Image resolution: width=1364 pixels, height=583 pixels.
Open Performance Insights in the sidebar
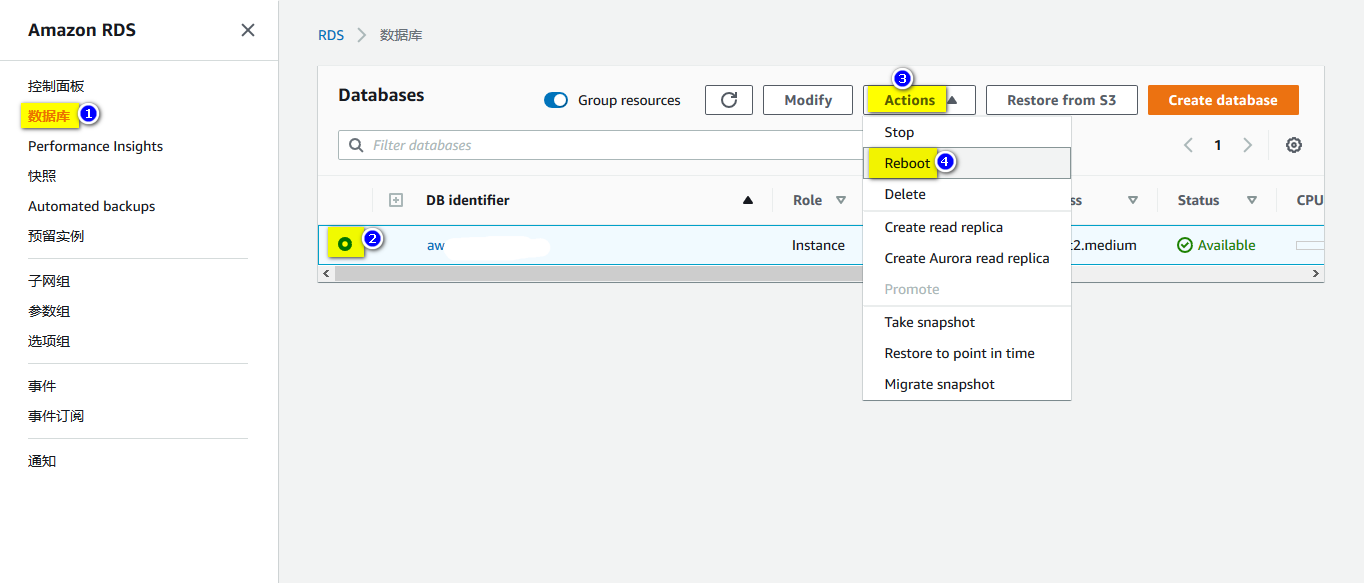coord(95,146)
